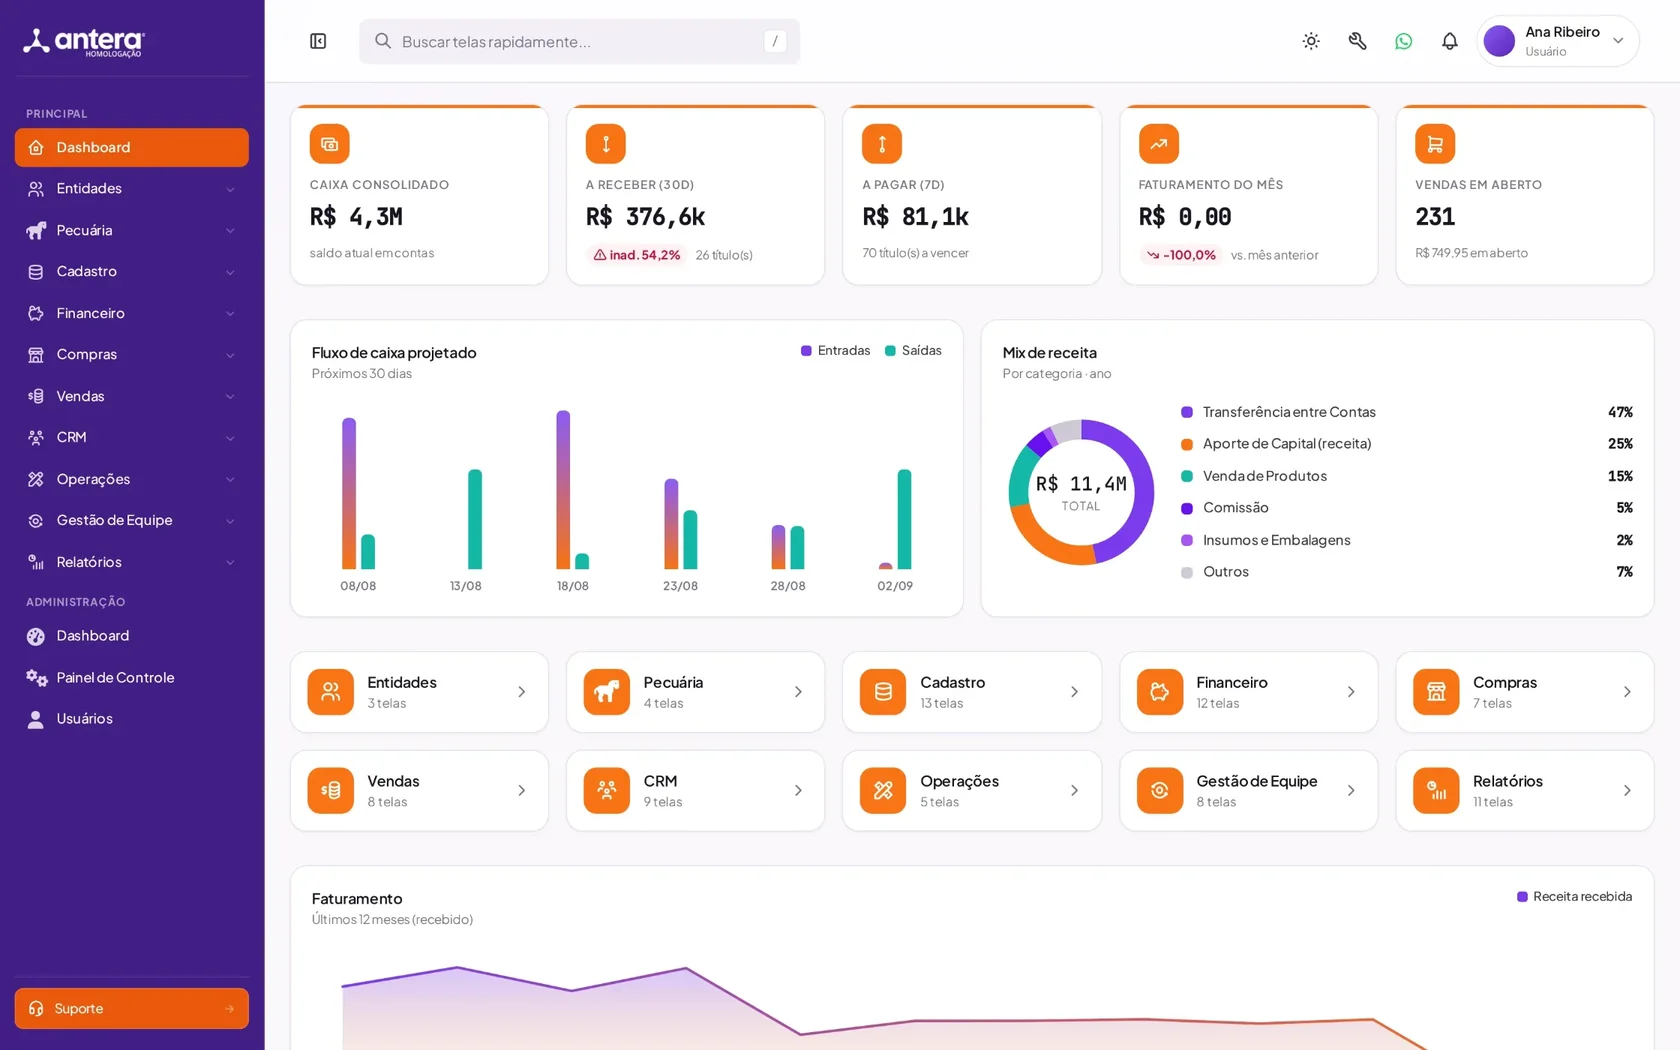Image resolution: width=1680 pixels, height=1050 pixels.
Task: Click '13 telas' text on Cadastro card
Action: coord(941,704)
